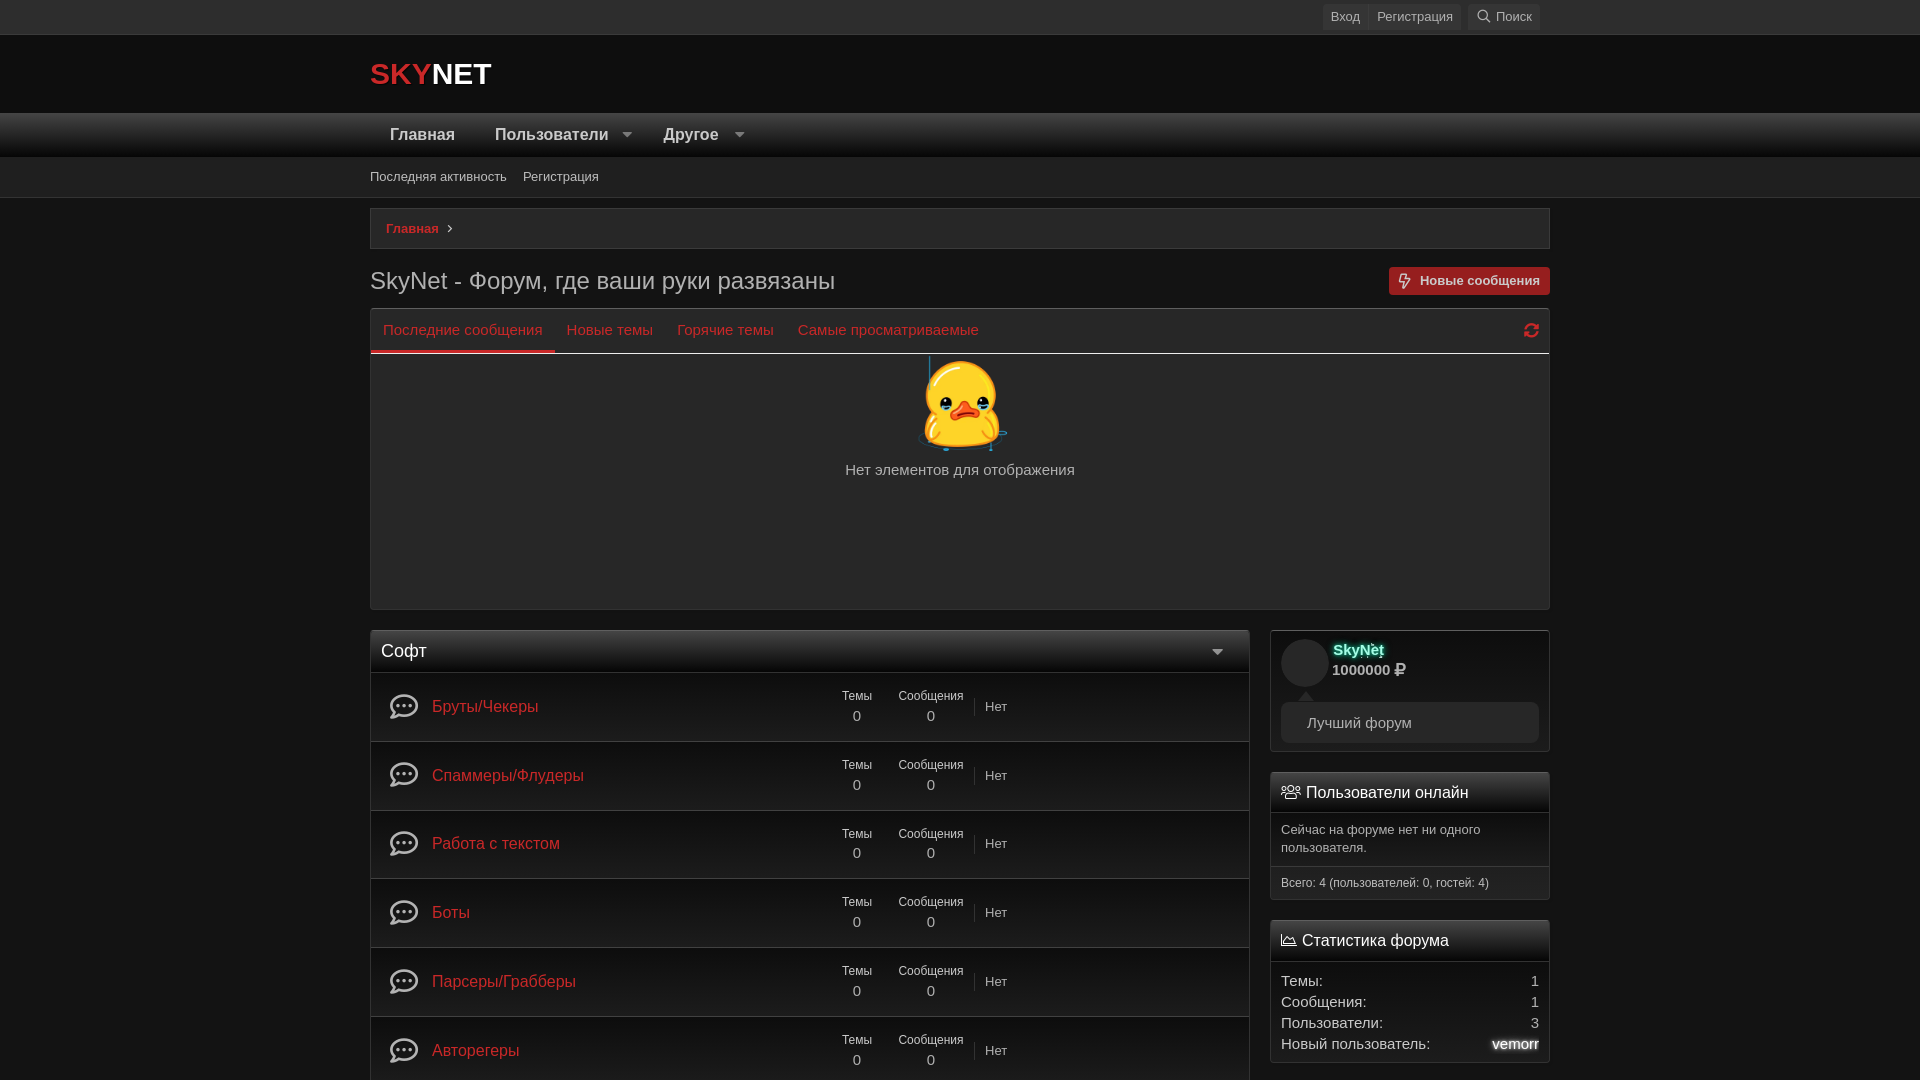Click the 'Сообщения:' statistics row
Screen dimensions: 1920x1080
[x=1410, y=1002]
